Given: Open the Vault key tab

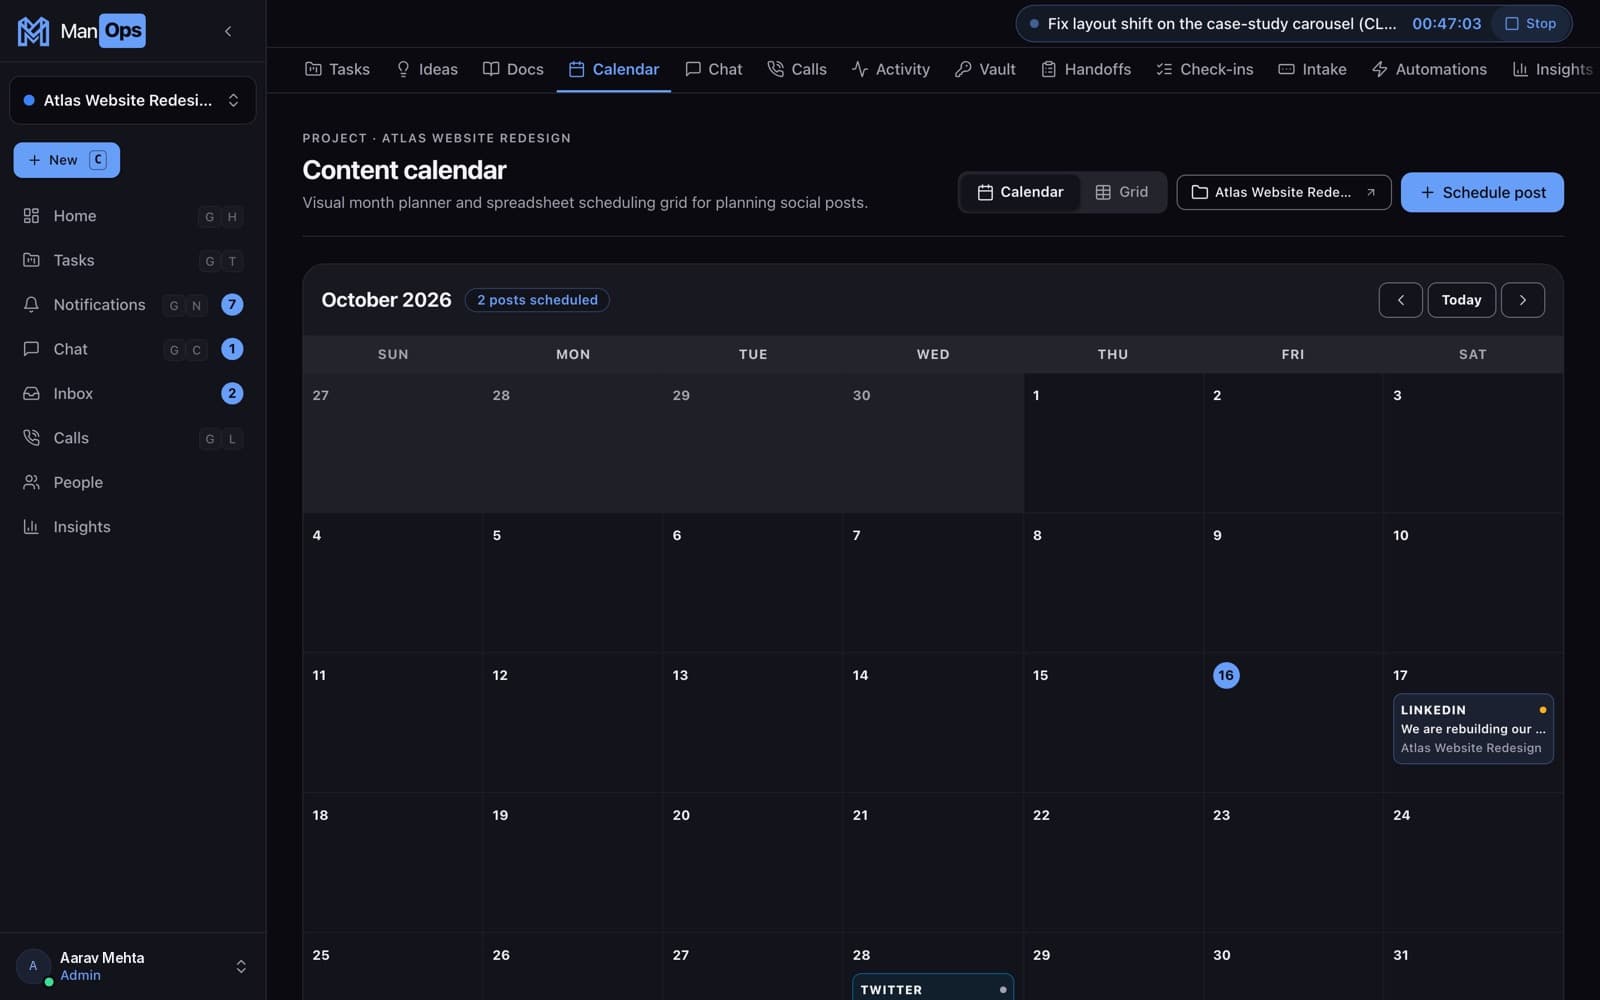Looking at the screenshot, I should [985, 69].
